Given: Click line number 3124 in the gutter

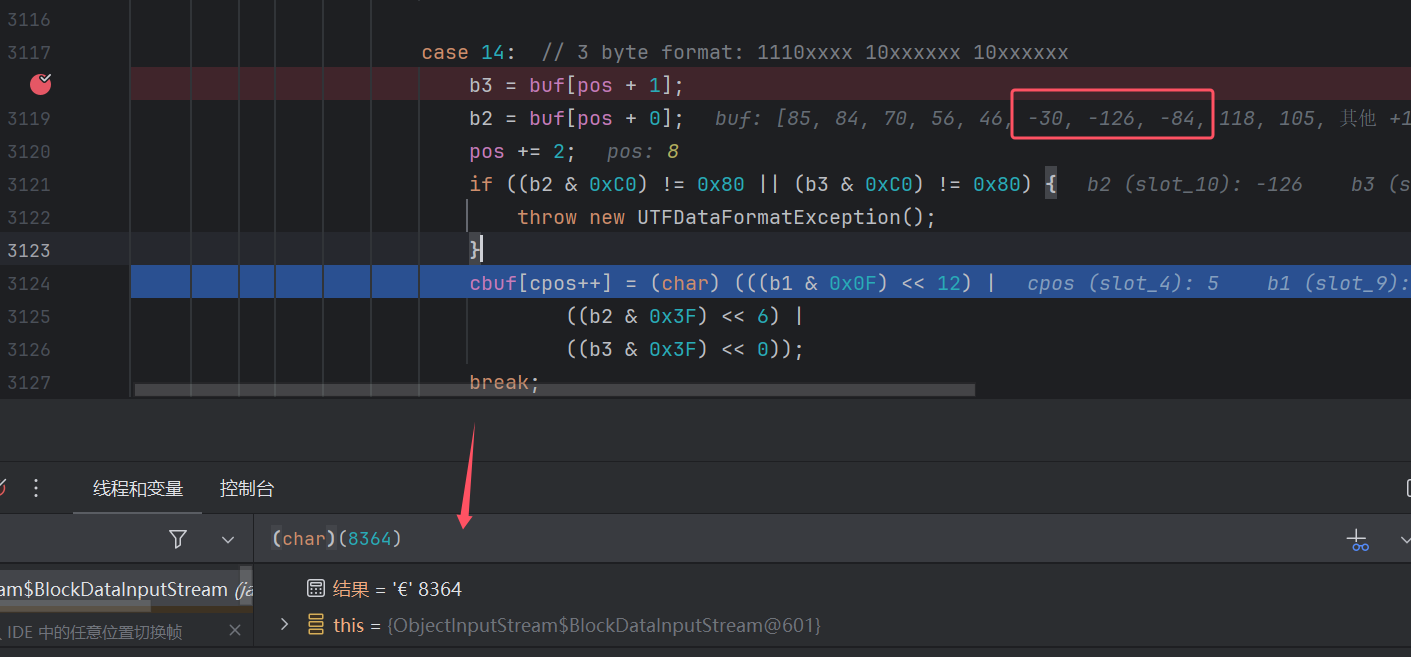Looking at the screenshot, I should (x=28, y=284).
